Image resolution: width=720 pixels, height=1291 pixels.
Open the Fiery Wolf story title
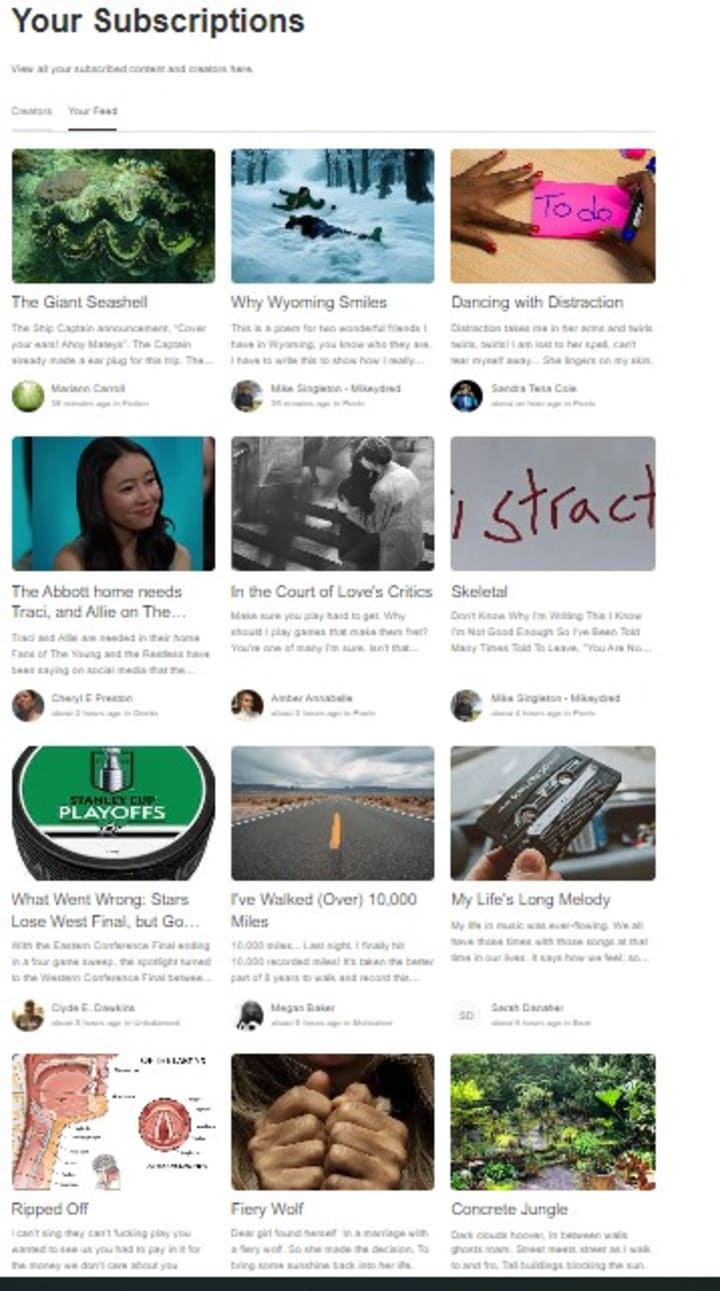pos(267,1209)
